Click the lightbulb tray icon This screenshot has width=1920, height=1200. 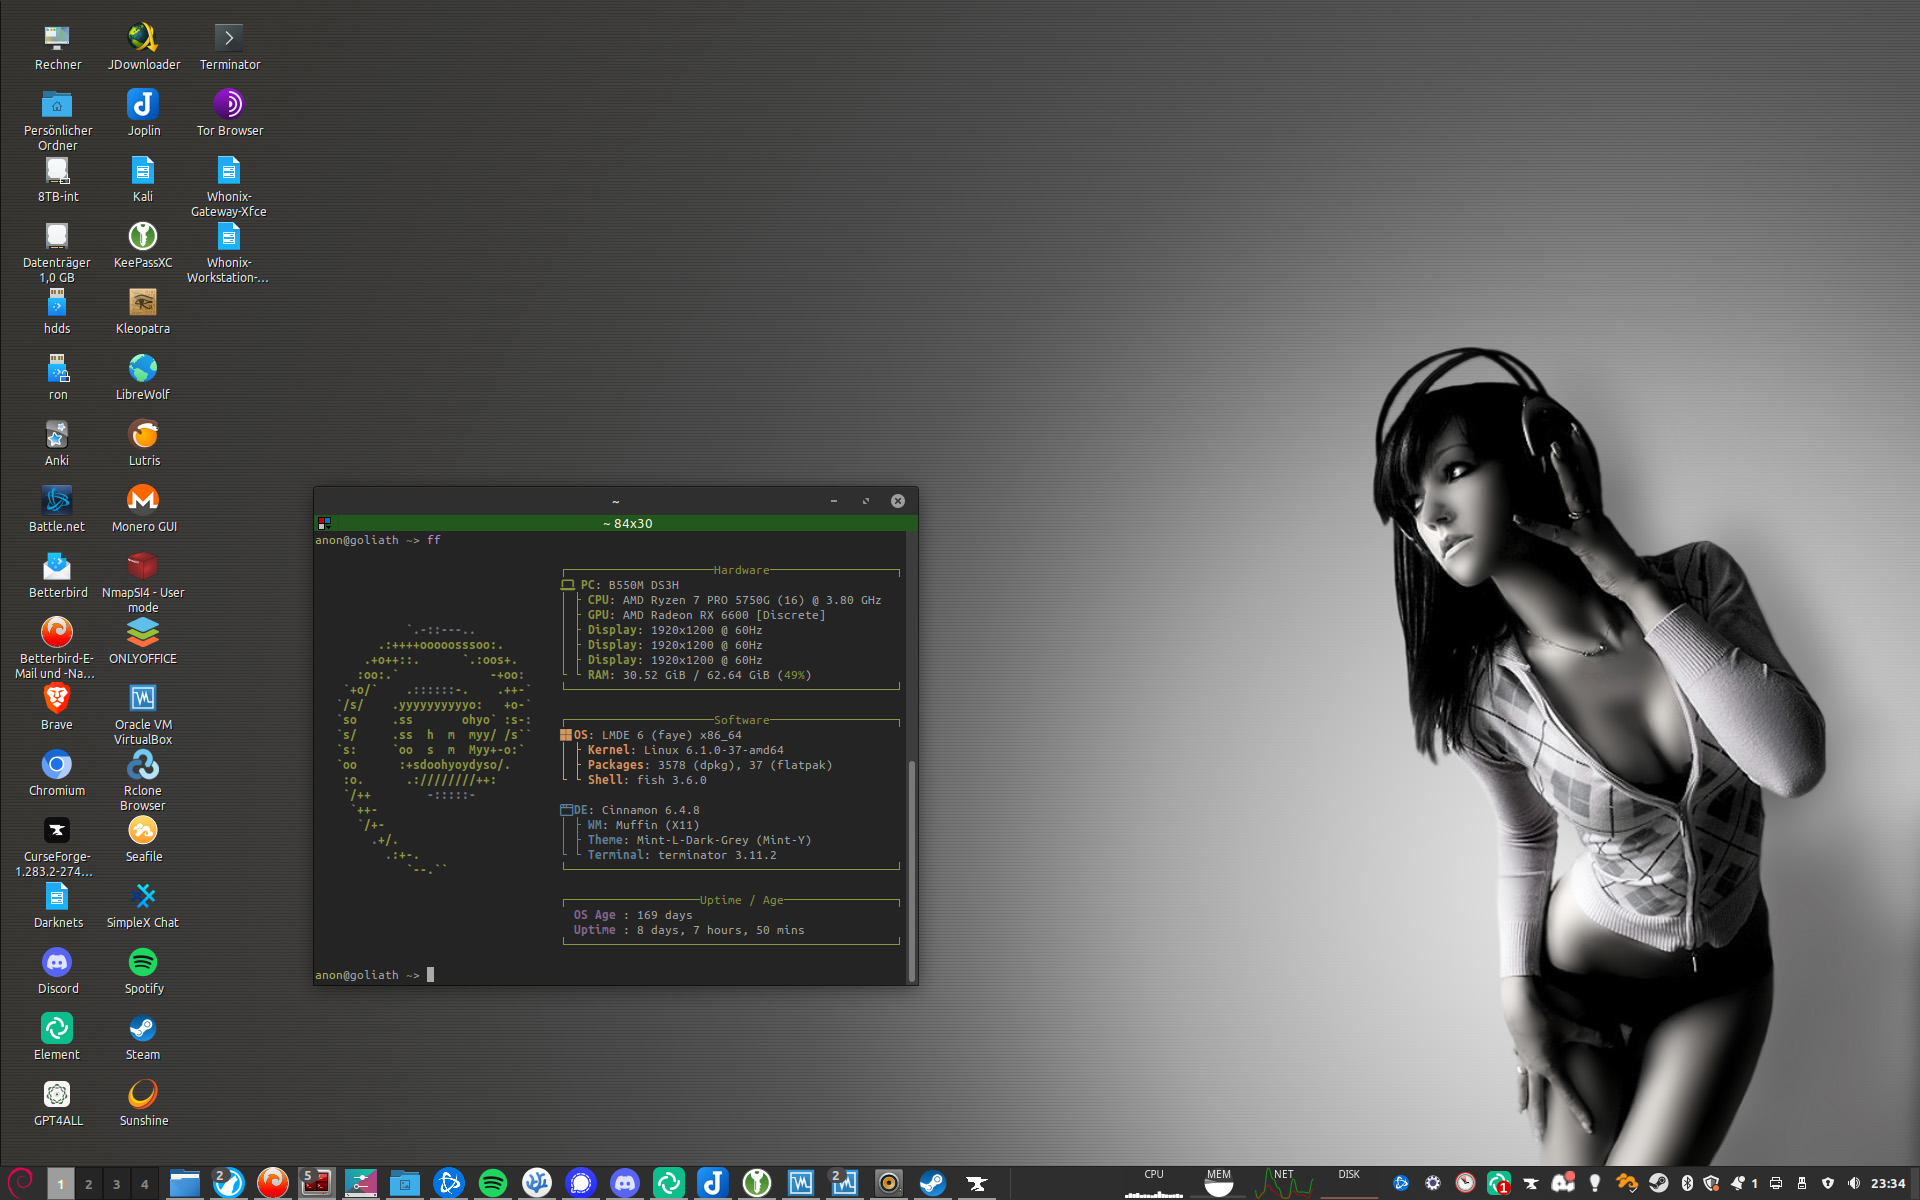[1595, 1183]
